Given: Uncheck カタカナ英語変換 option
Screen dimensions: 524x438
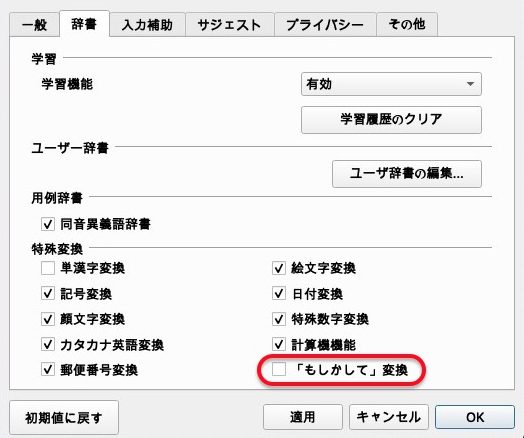Looking at the screenshot, I should pyautogui.click(x=48, y=344).
